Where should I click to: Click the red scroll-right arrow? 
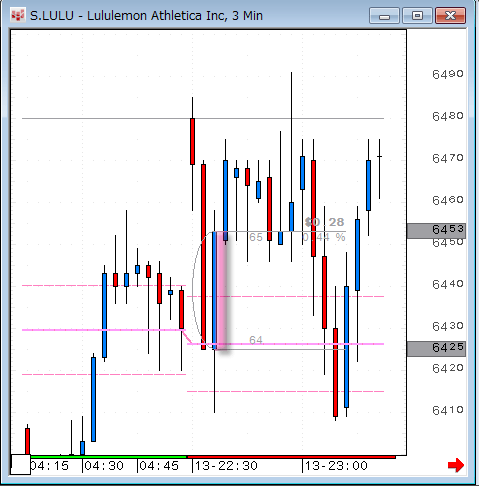tap(456, 465)
